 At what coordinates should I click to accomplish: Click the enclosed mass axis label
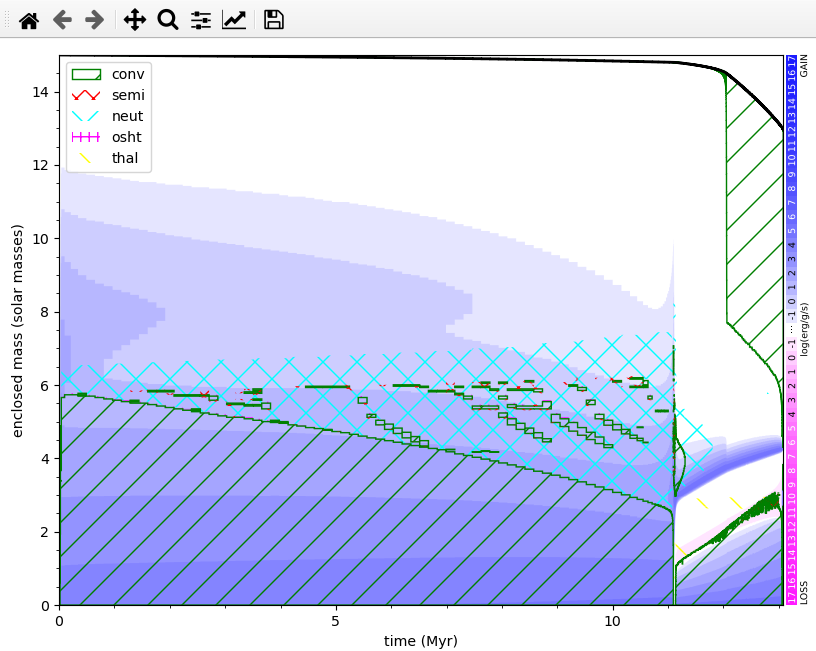click(x=15, y=325)
